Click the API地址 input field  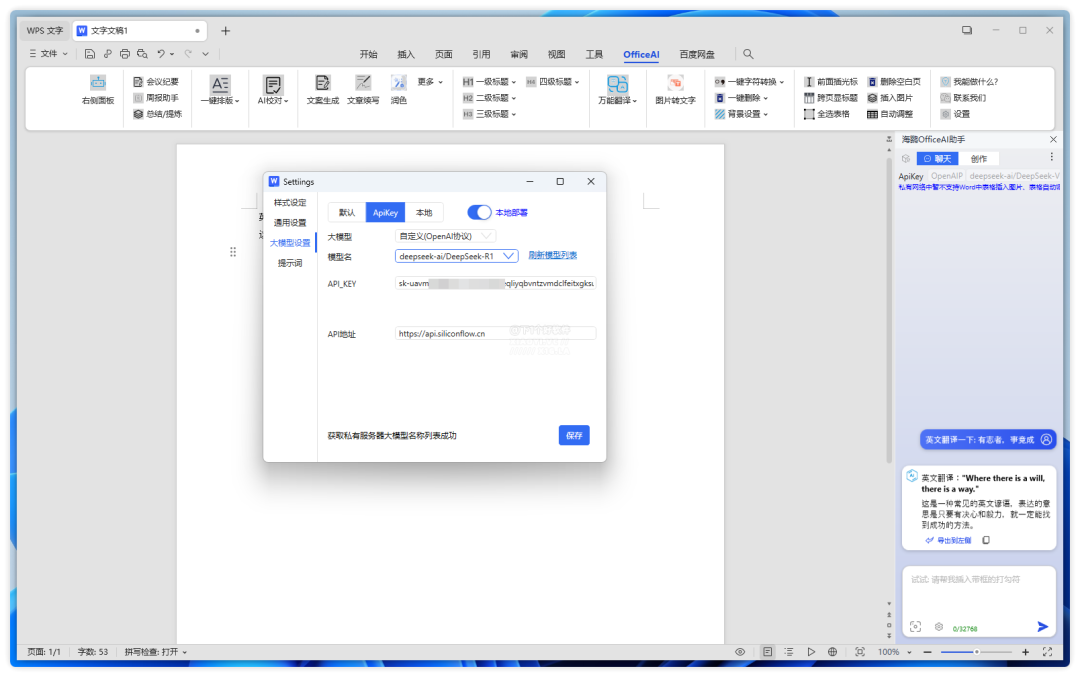pos(495,333)
